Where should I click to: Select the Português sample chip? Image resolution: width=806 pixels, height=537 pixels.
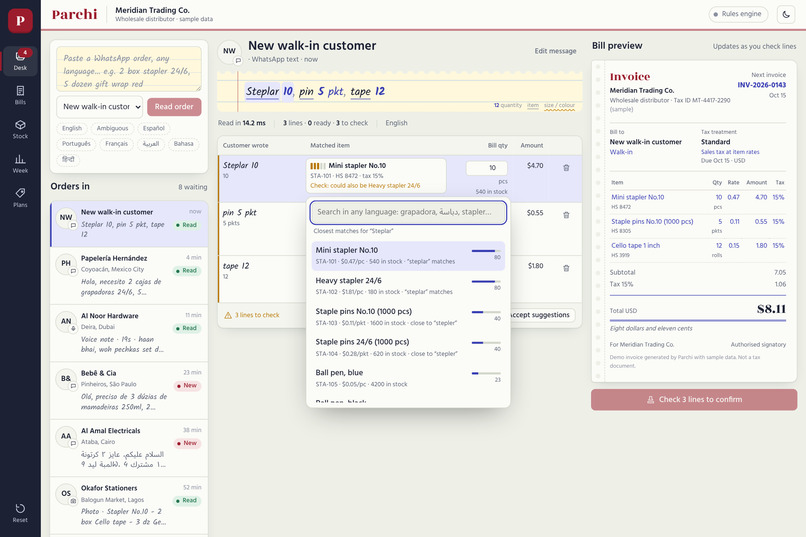pyautogui.click(x=76, y=144)
